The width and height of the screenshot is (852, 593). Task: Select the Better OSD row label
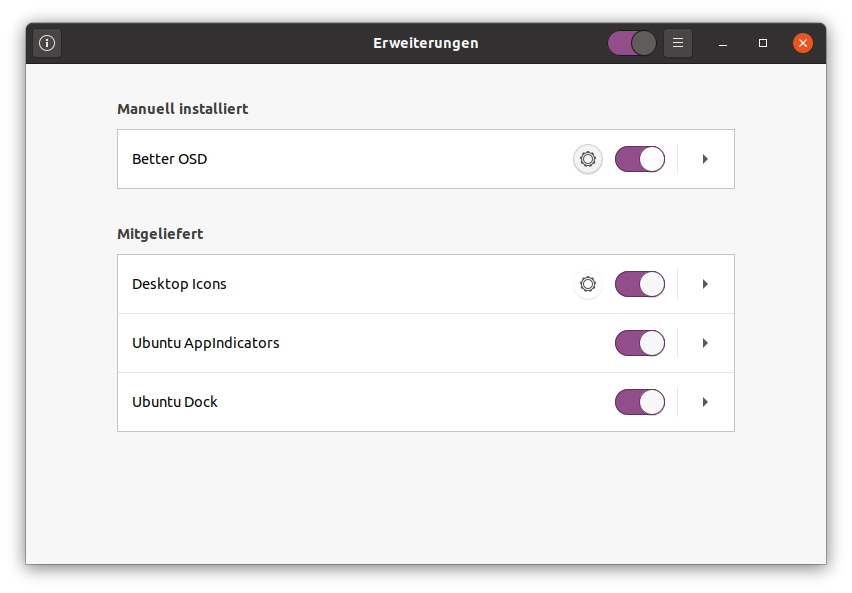pyautogui.click(x=170, y=159)
